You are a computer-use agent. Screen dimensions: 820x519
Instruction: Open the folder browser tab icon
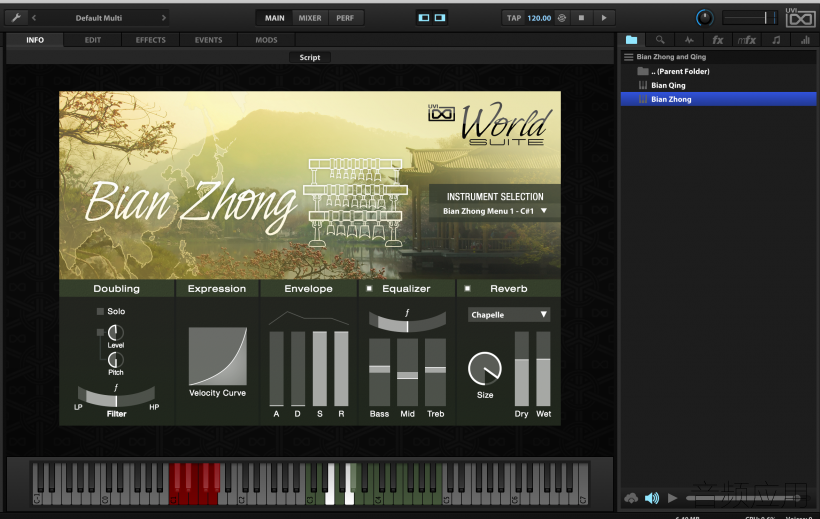tap(632, 40)
